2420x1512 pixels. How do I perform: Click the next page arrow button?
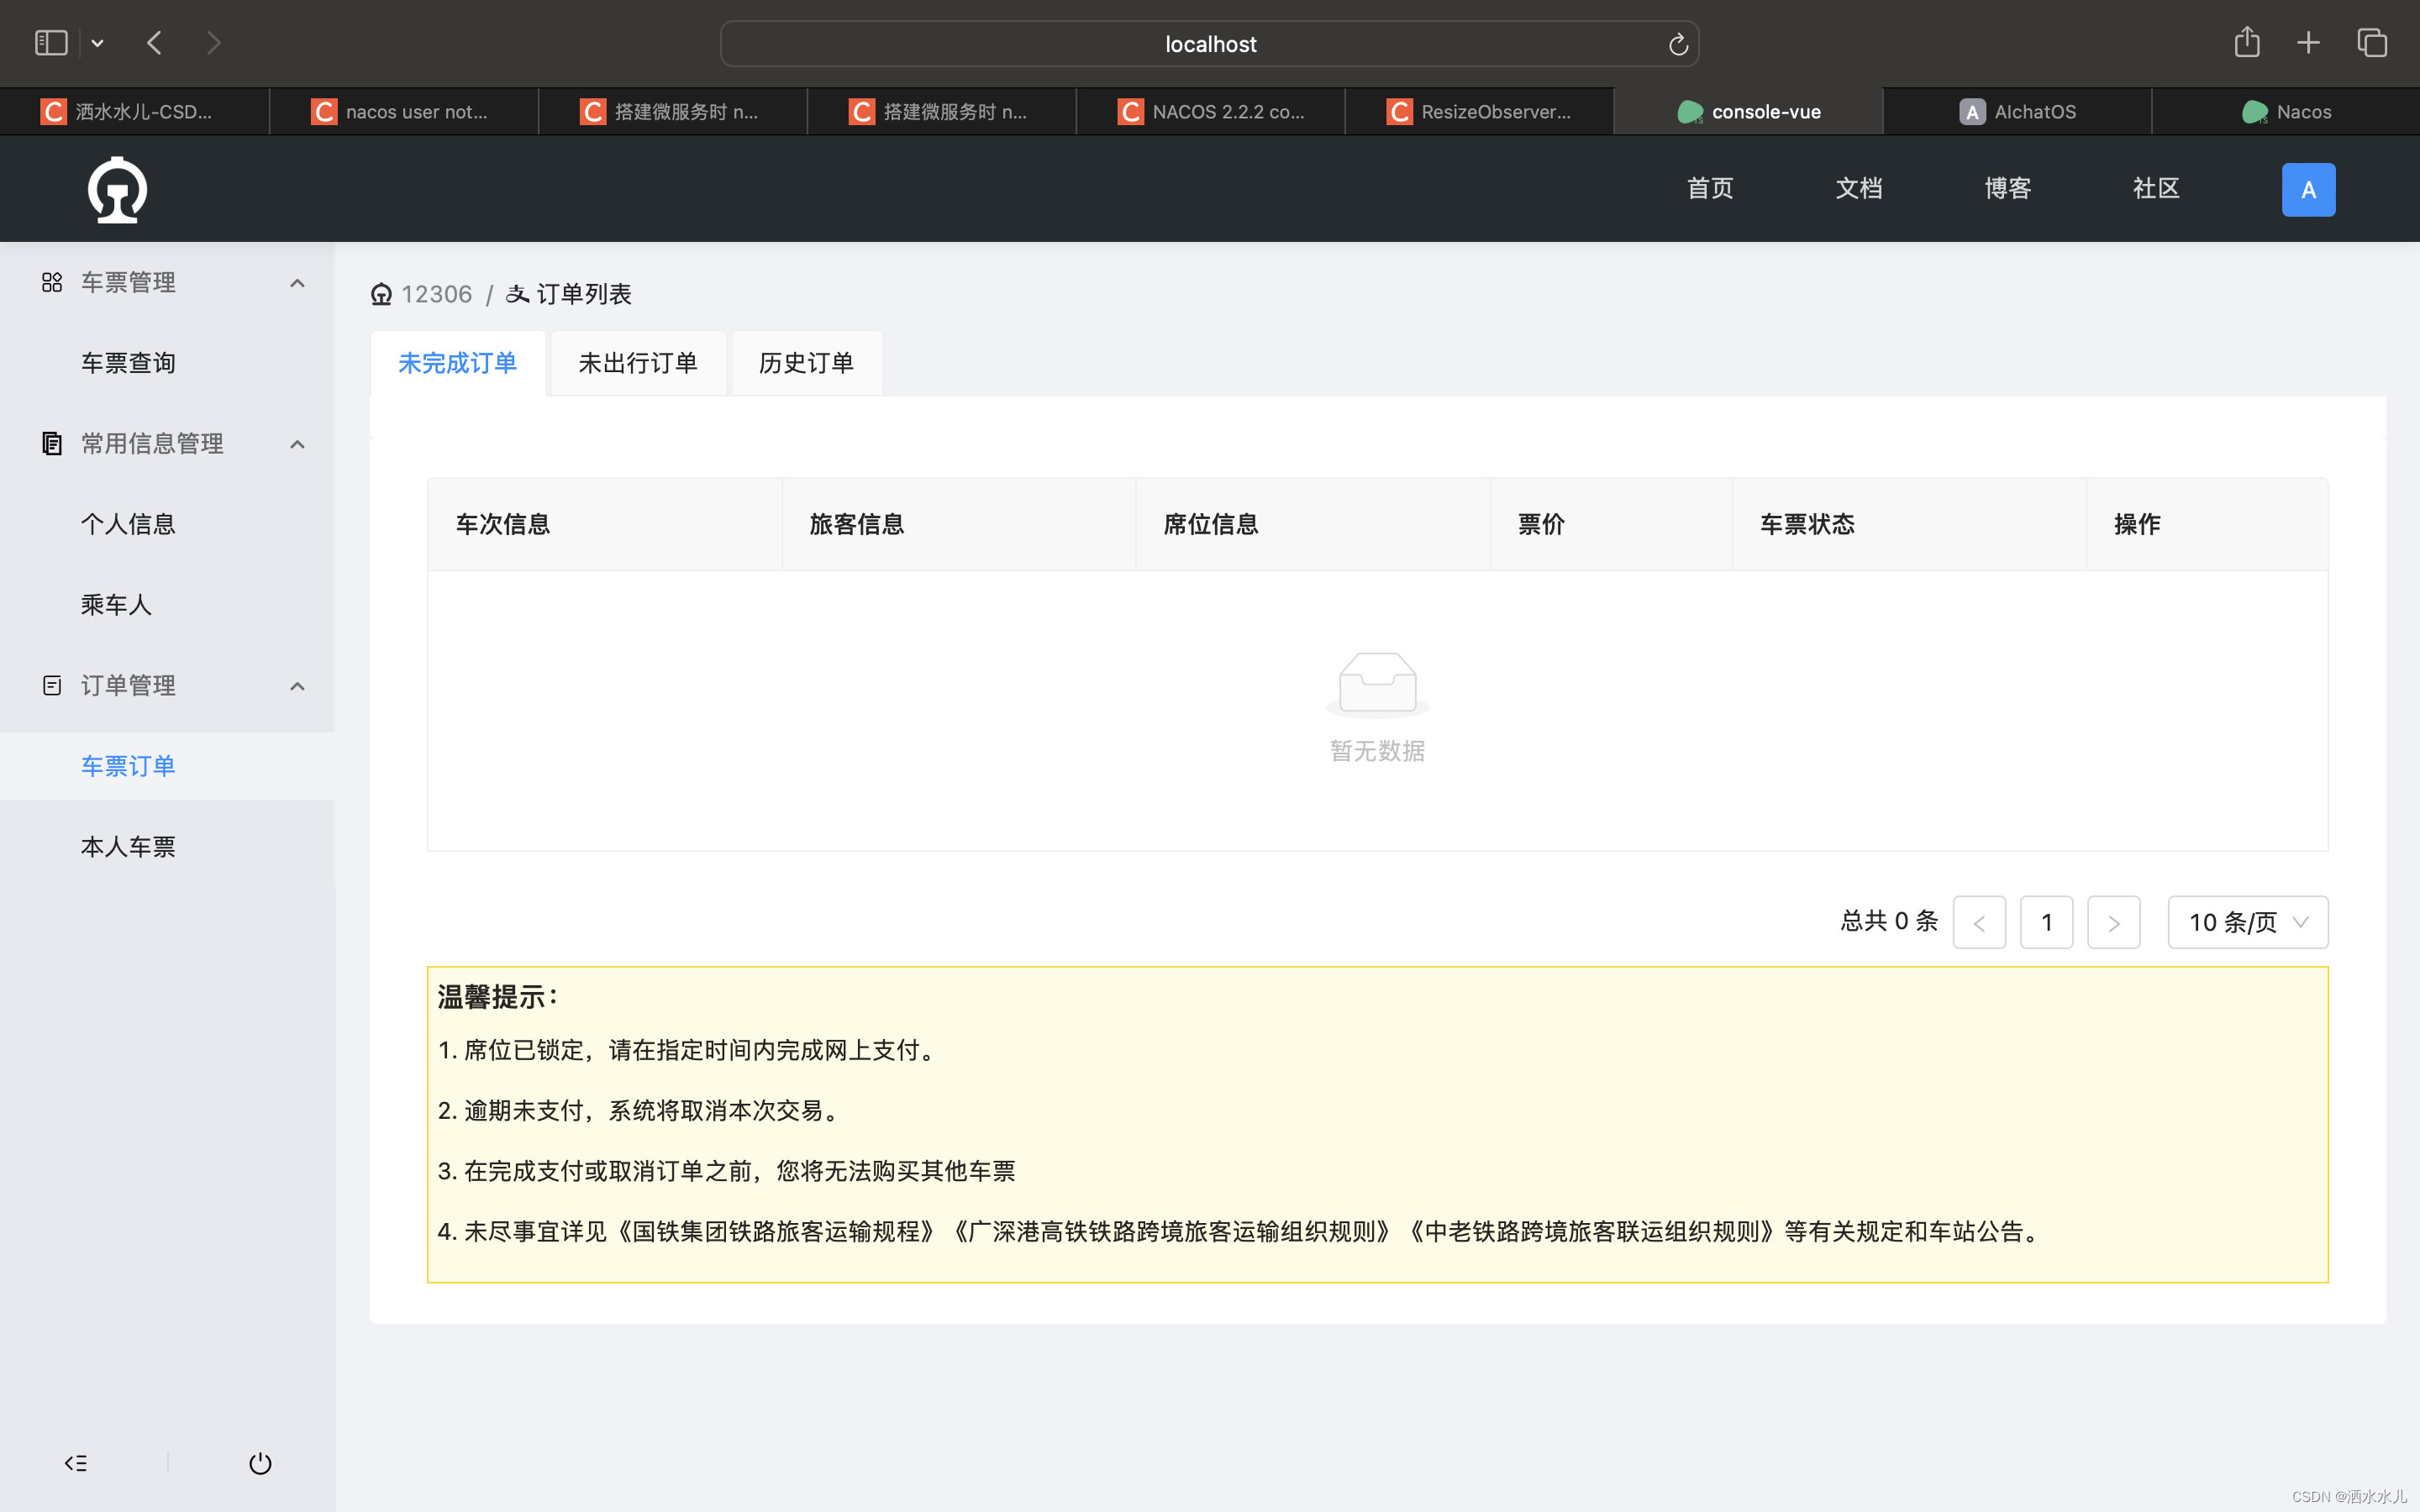click(x=2113, y=922)
